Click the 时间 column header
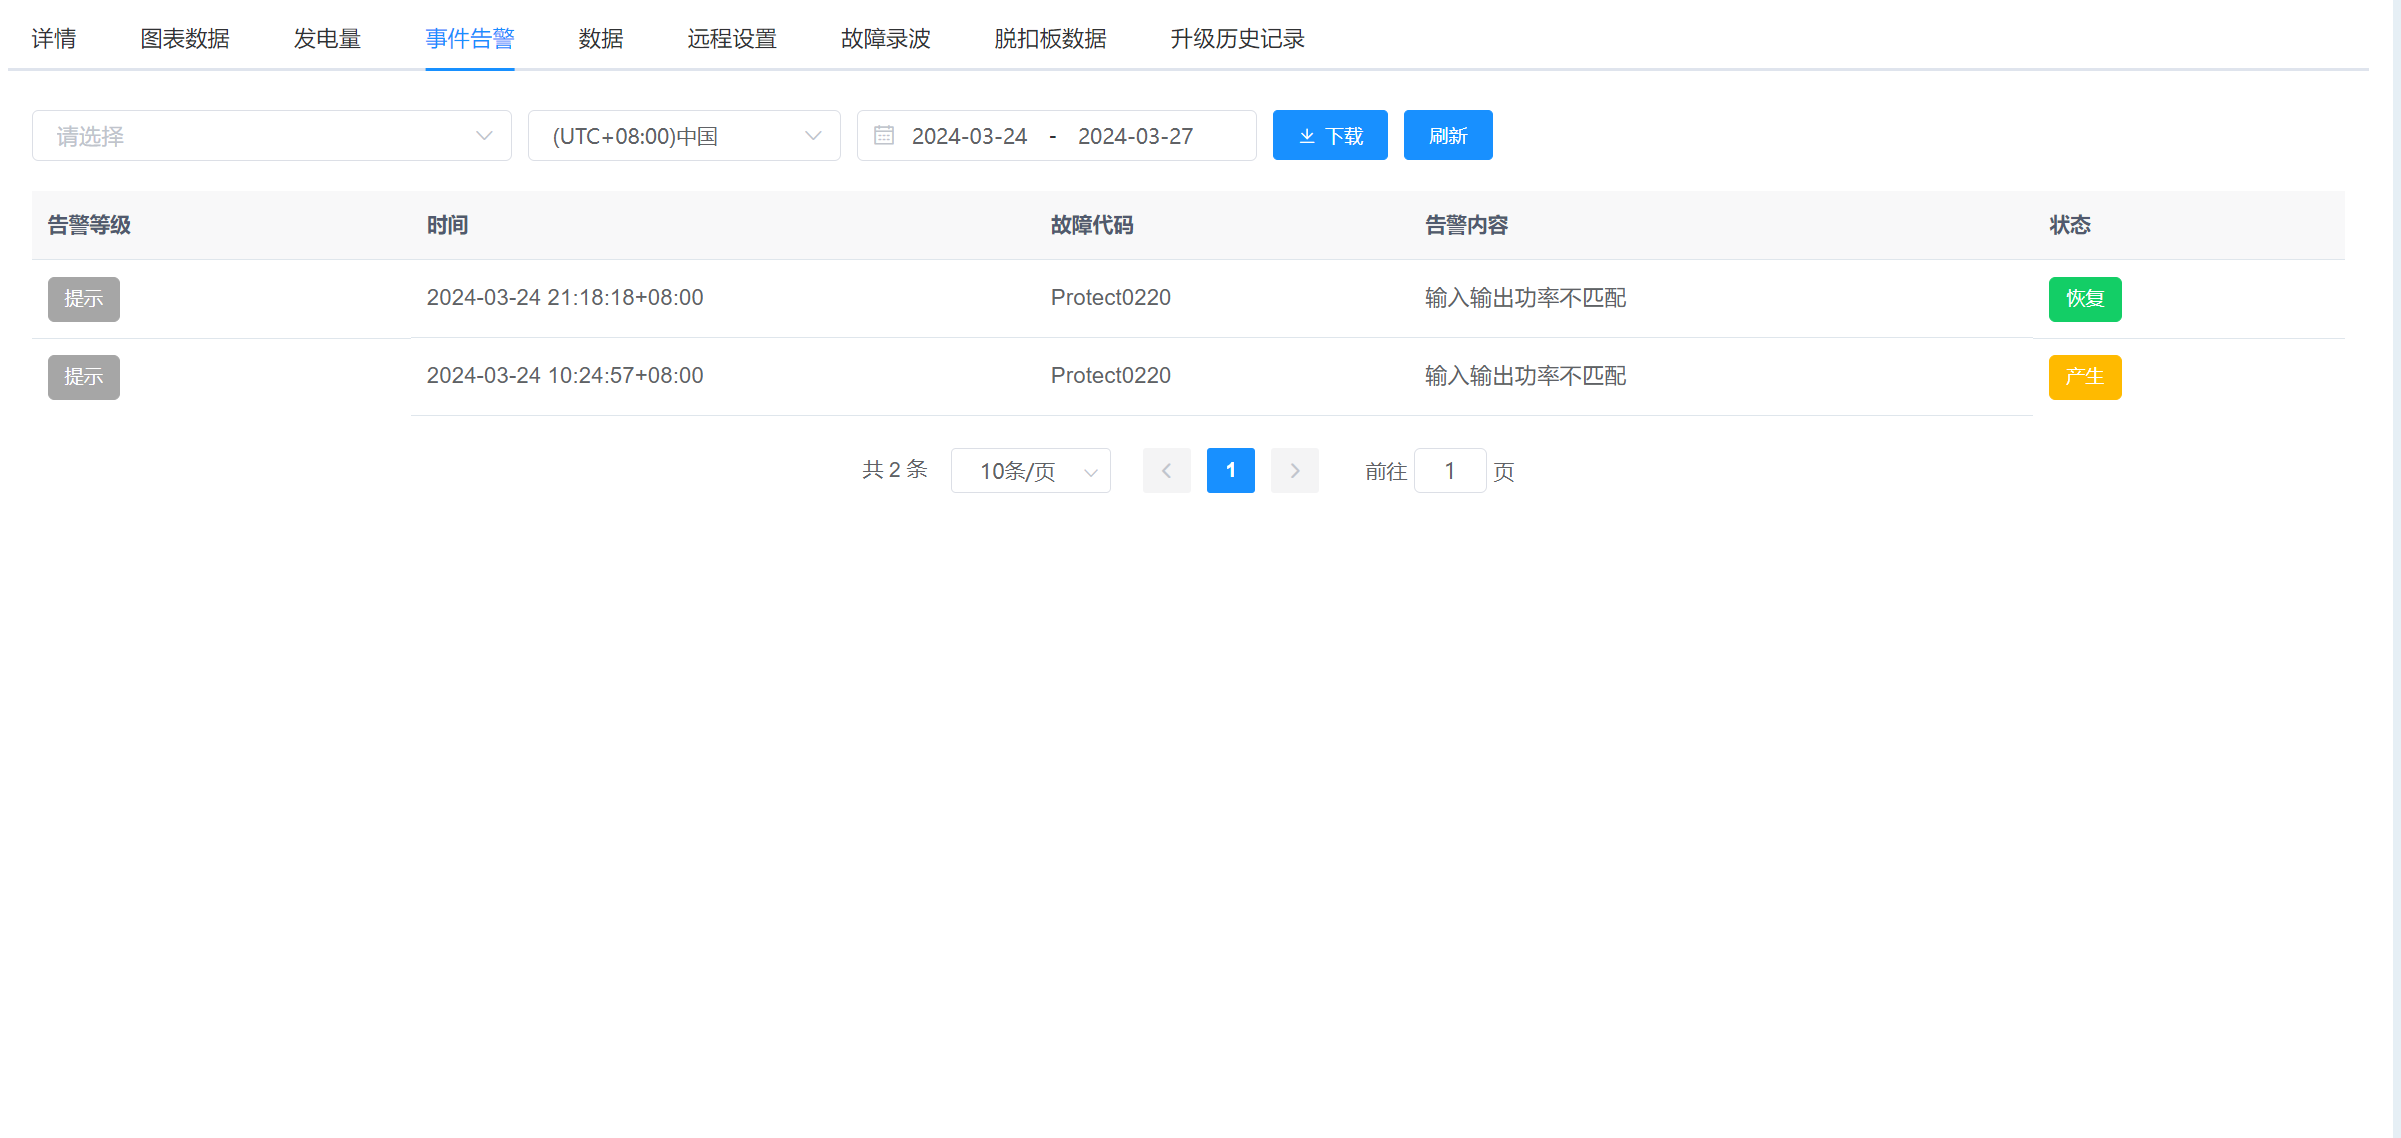Screen dimensions: 2401x1138 (x=448, y=225)
